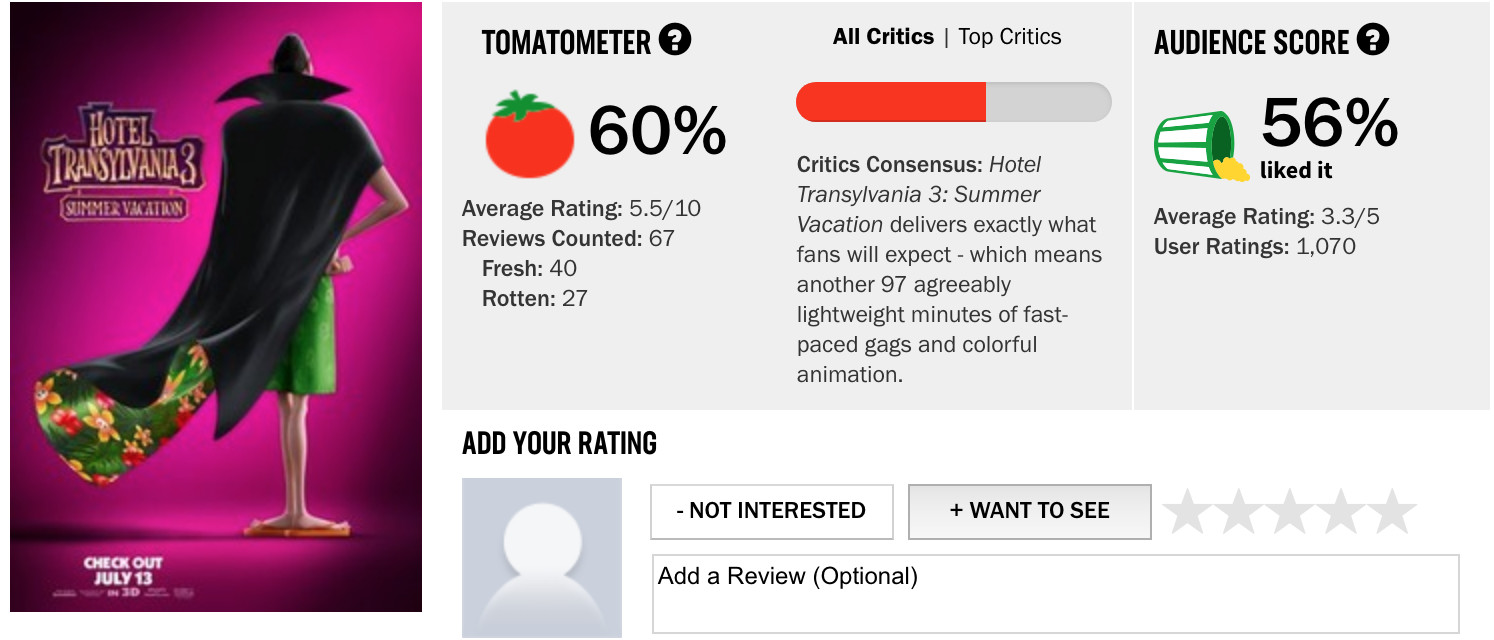
Task: Click the Reviews Counted: 67 text
Action: click(568, 239)
